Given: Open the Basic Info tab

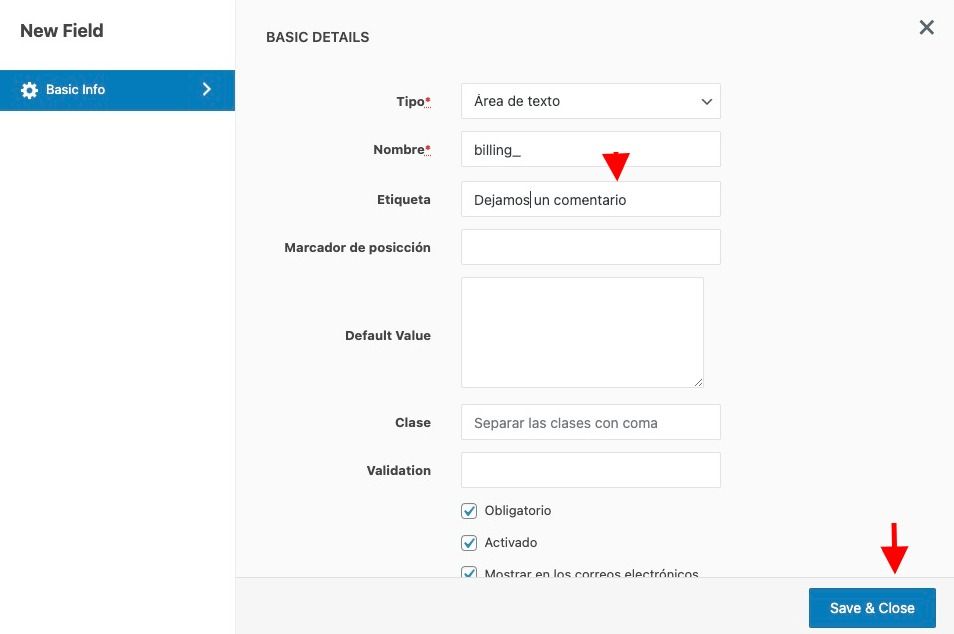Looking at the screenshot, I should 117,90.
